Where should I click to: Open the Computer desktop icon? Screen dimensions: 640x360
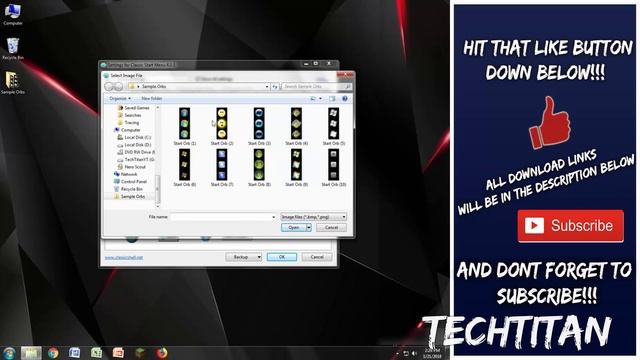click(x=13, y=14)
